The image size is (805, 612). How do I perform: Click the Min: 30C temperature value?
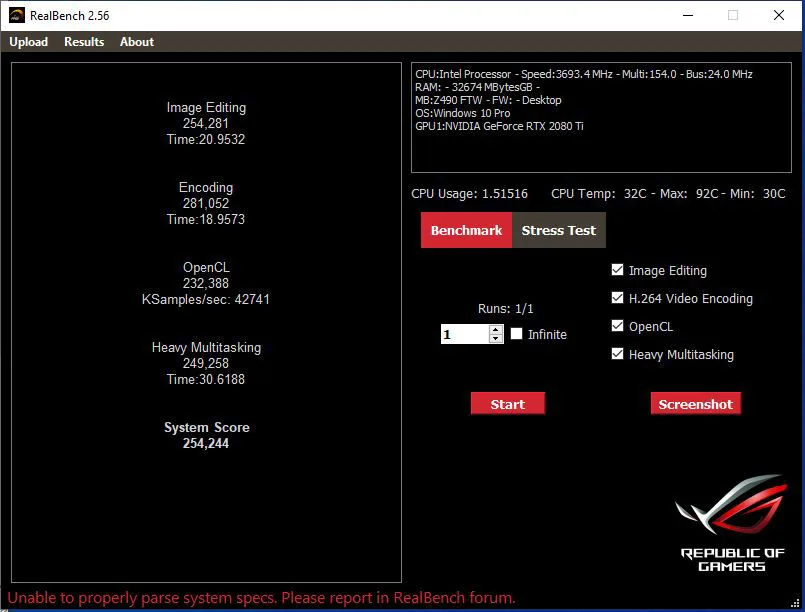757,194
